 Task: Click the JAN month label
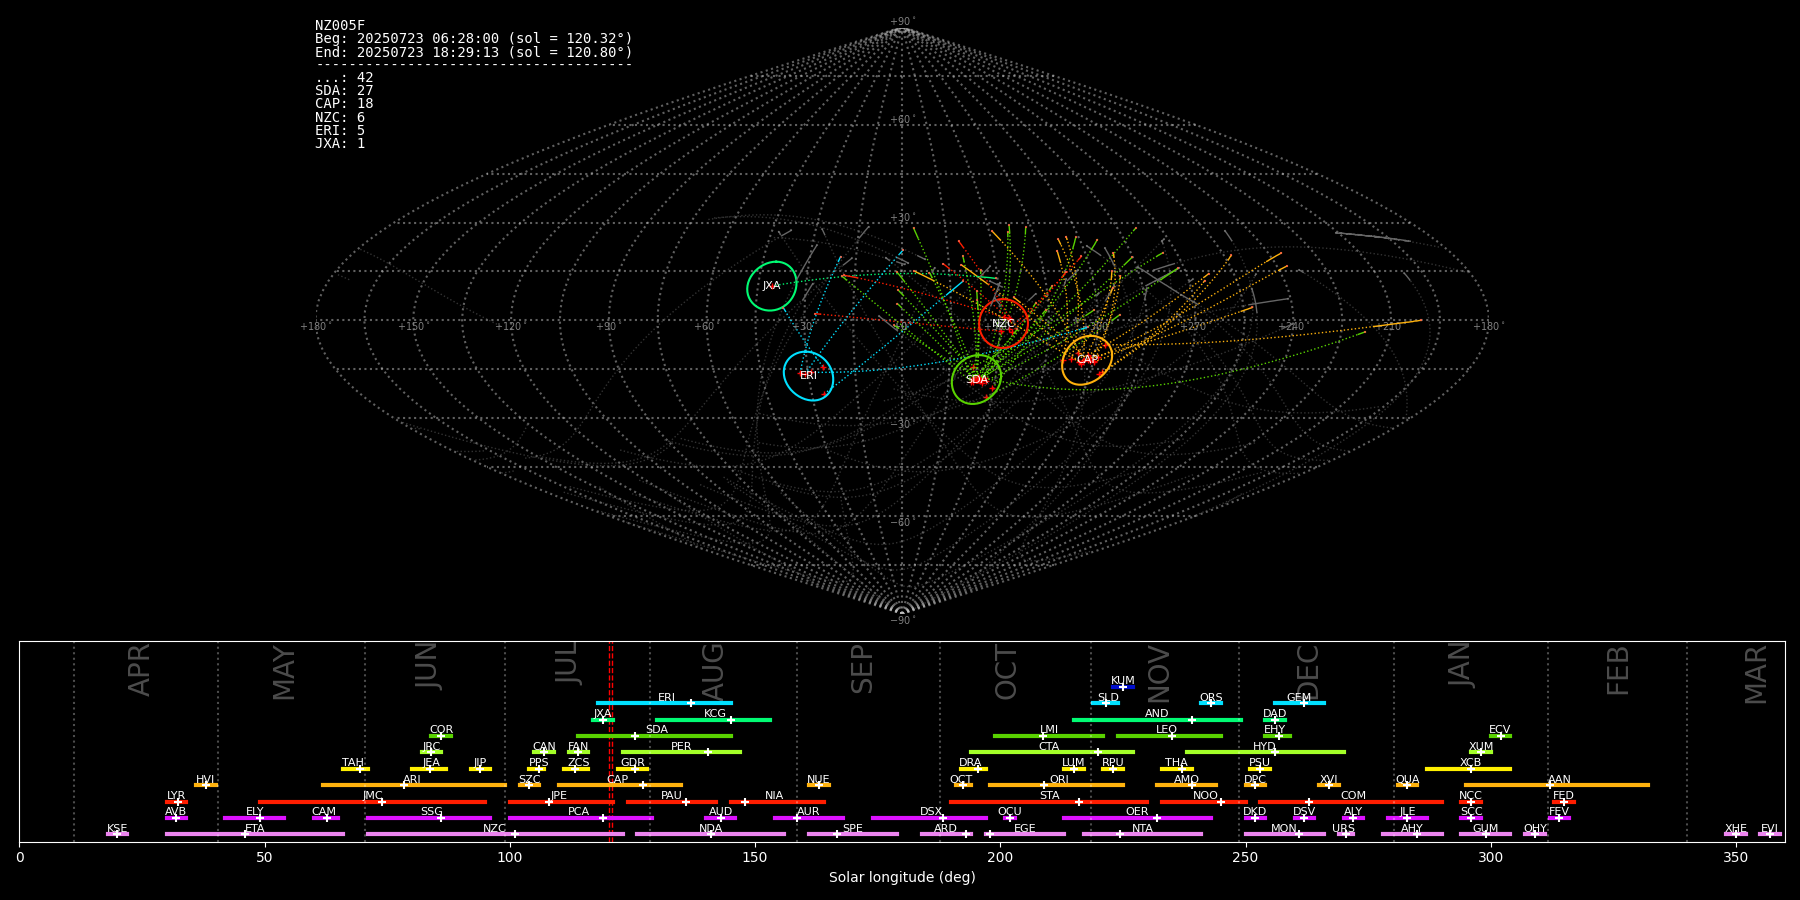point(1460,665)
